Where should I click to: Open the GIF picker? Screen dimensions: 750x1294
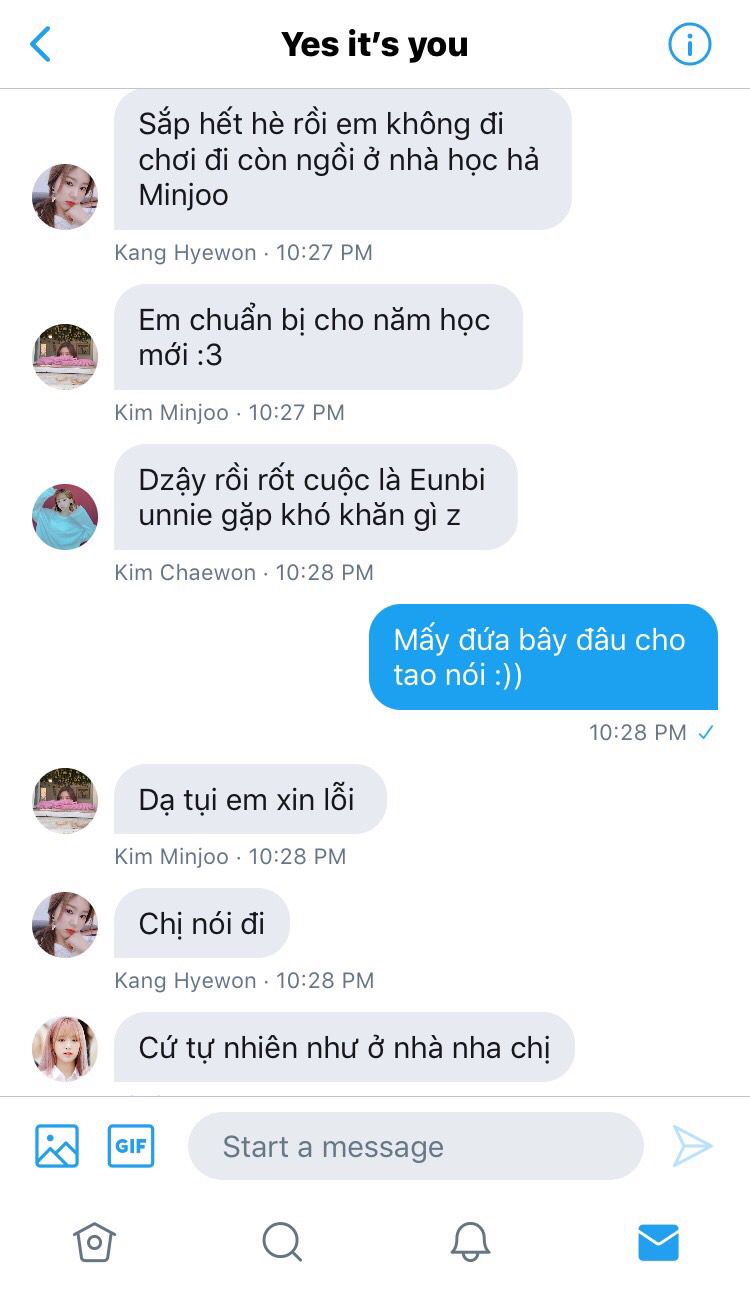pos(131,1146)
